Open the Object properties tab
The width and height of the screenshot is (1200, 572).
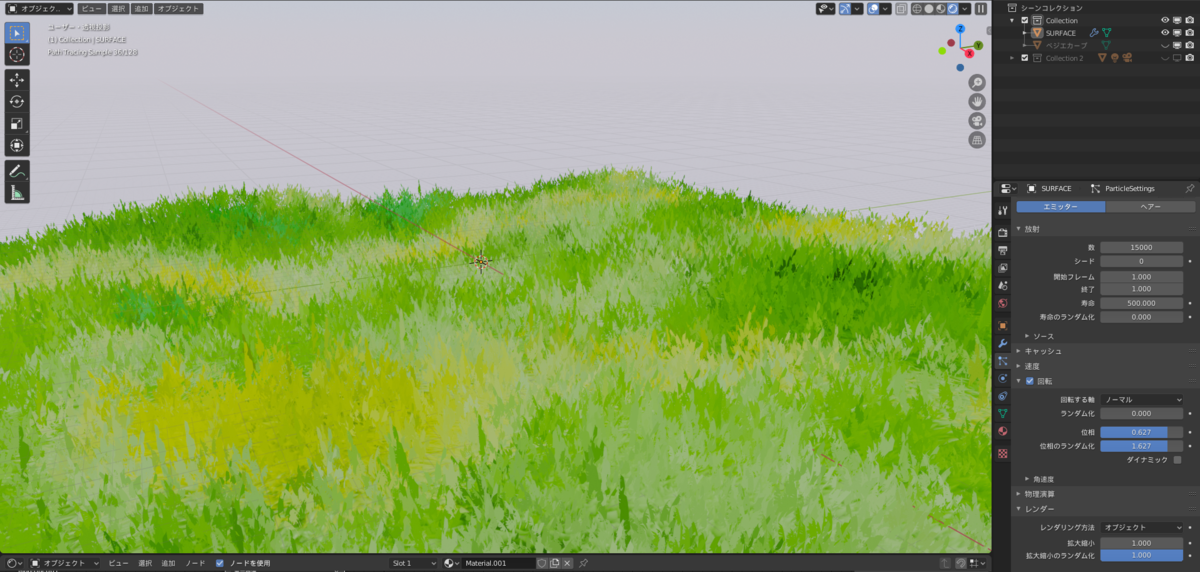(x=1003, y=325)
